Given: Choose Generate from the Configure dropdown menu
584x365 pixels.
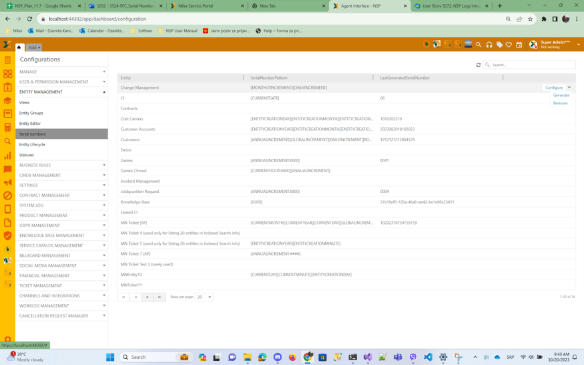Looking at the screenshot, I should [x=561, y=95].
